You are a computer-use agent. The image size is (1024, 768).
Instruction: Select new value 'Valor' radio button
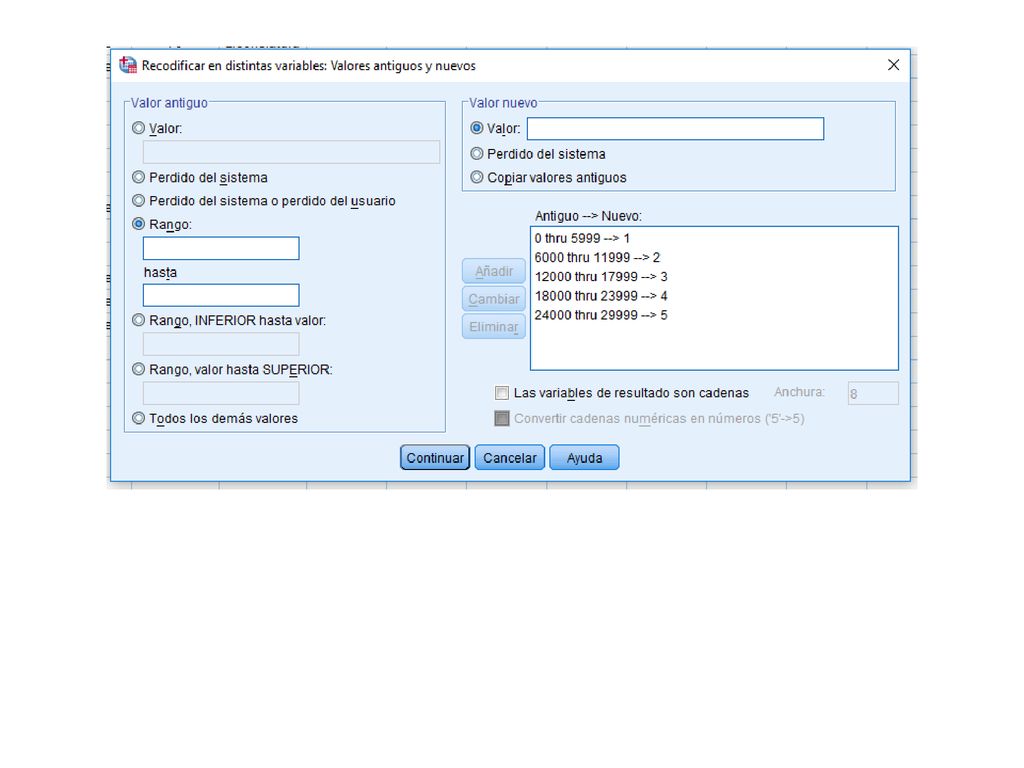click(477, 128)
